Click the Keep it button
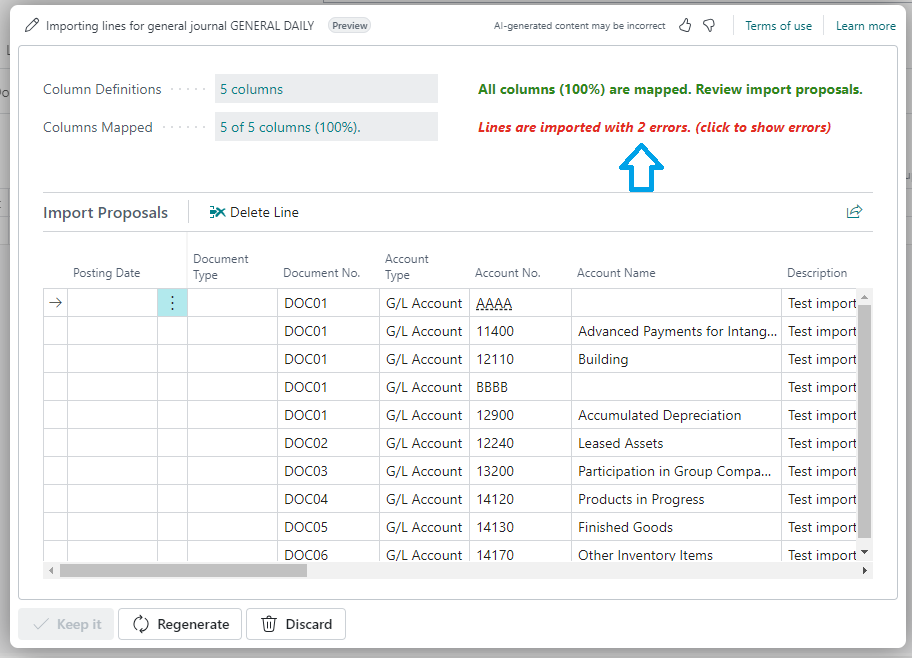The image size is (912, 658). (x=66, y=624)
